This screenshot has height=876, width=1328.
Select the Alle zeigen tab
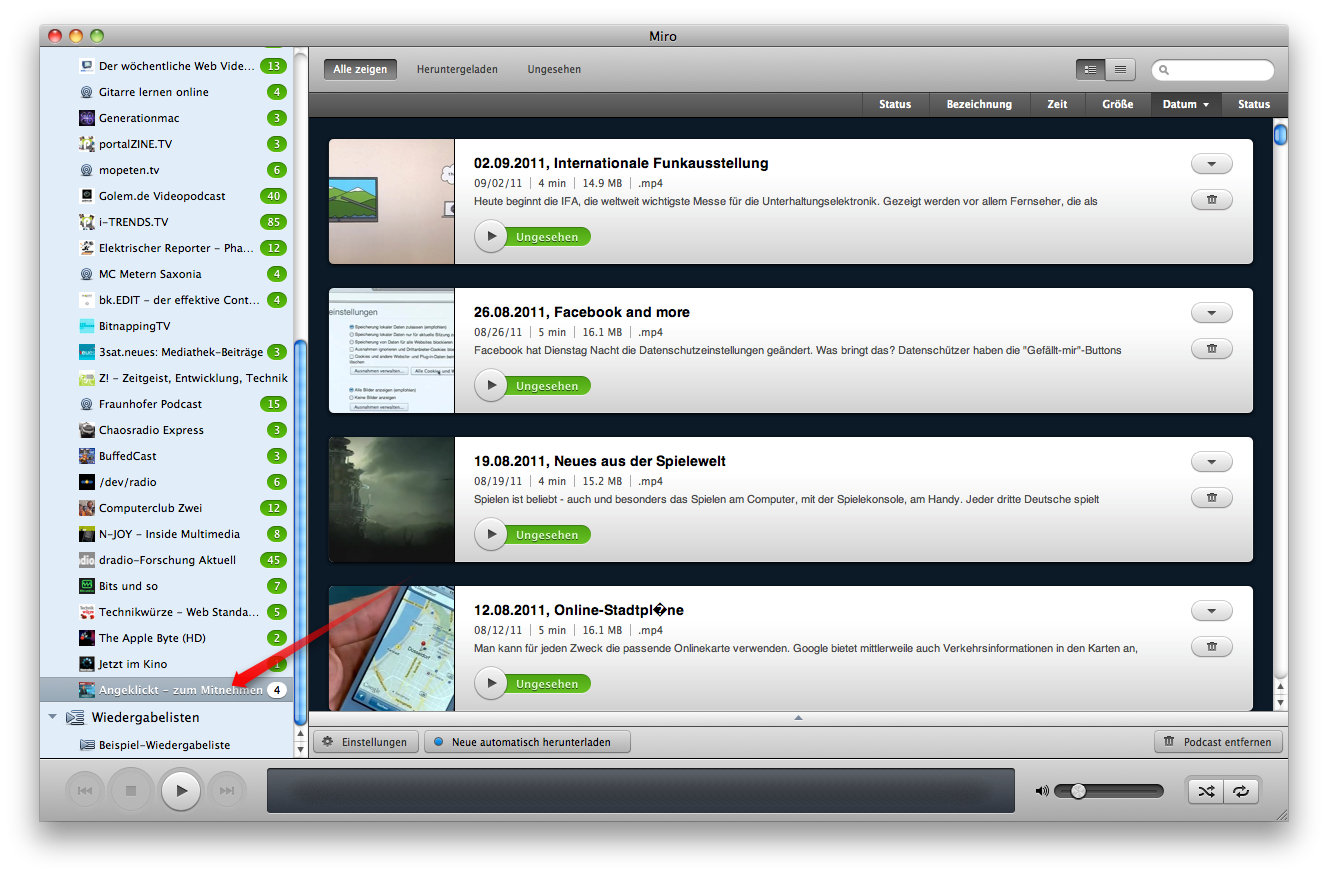pyautogui.click(x=360, y=69)
